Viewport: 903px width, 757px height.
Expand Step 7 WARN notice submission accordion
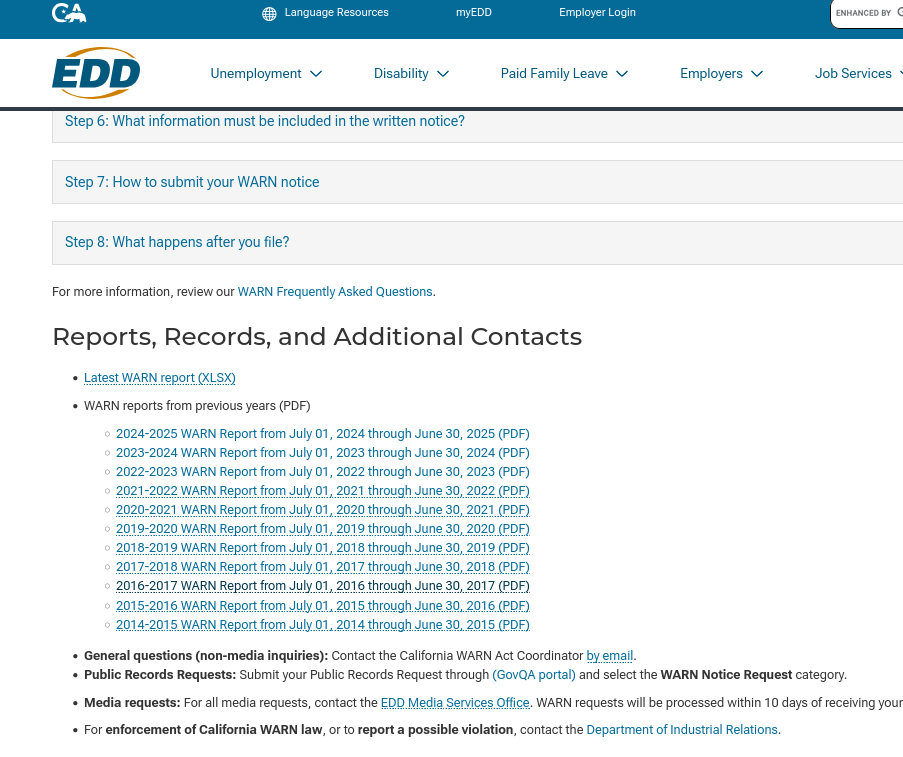[x=191, y=182]
